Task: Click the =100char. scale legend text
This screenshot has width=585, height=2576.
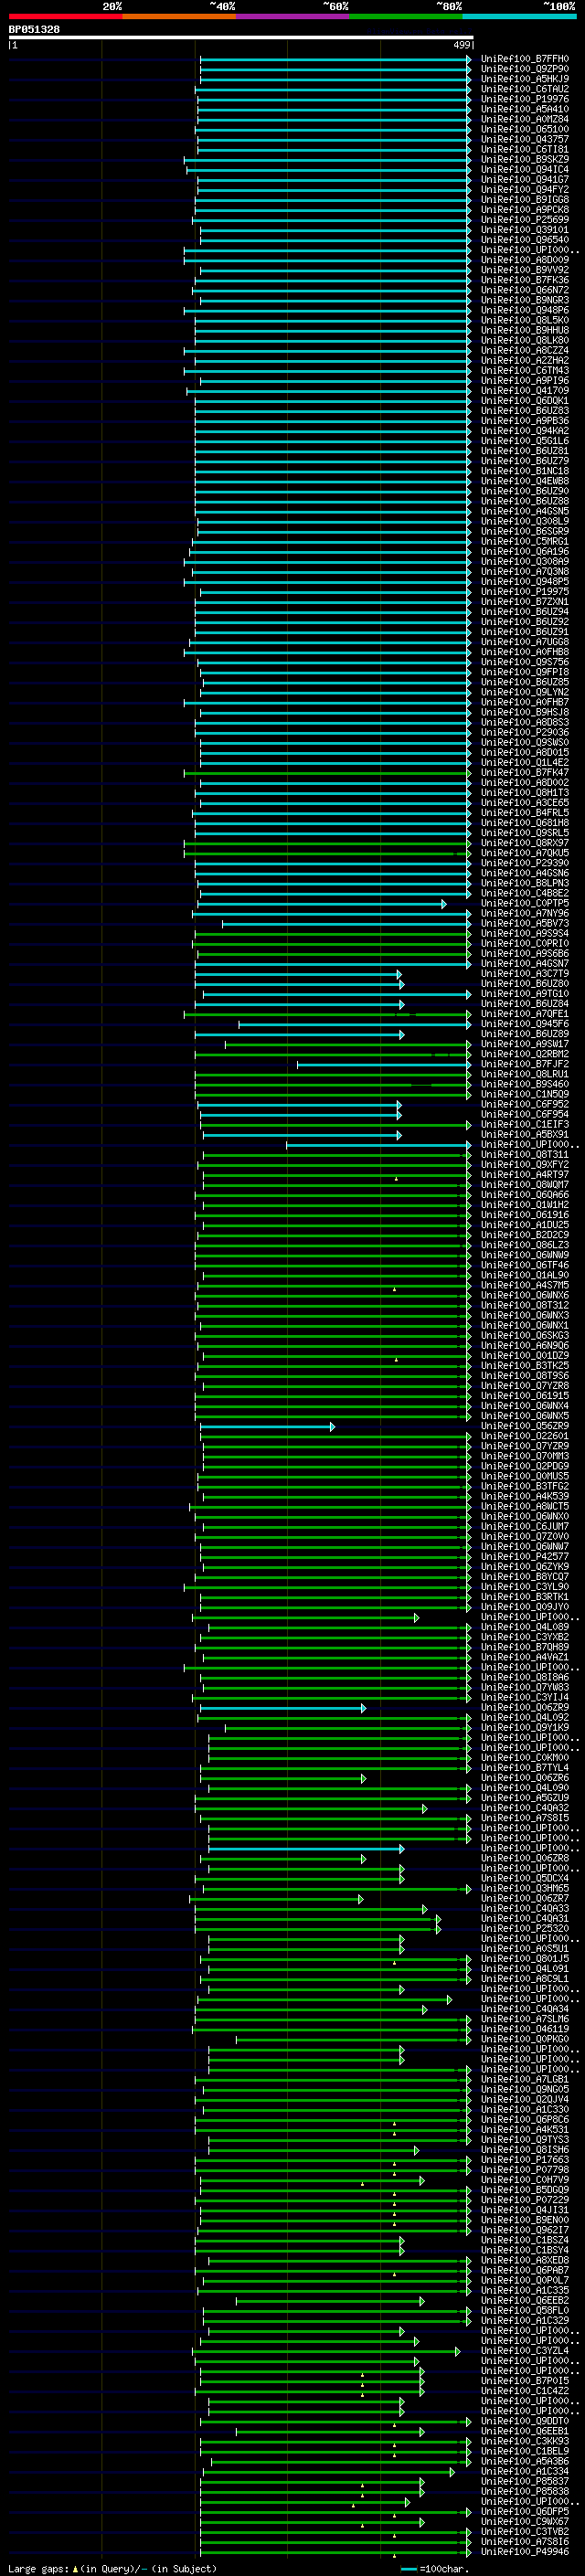Action: pyautogui.click(x=444, y=2569)
